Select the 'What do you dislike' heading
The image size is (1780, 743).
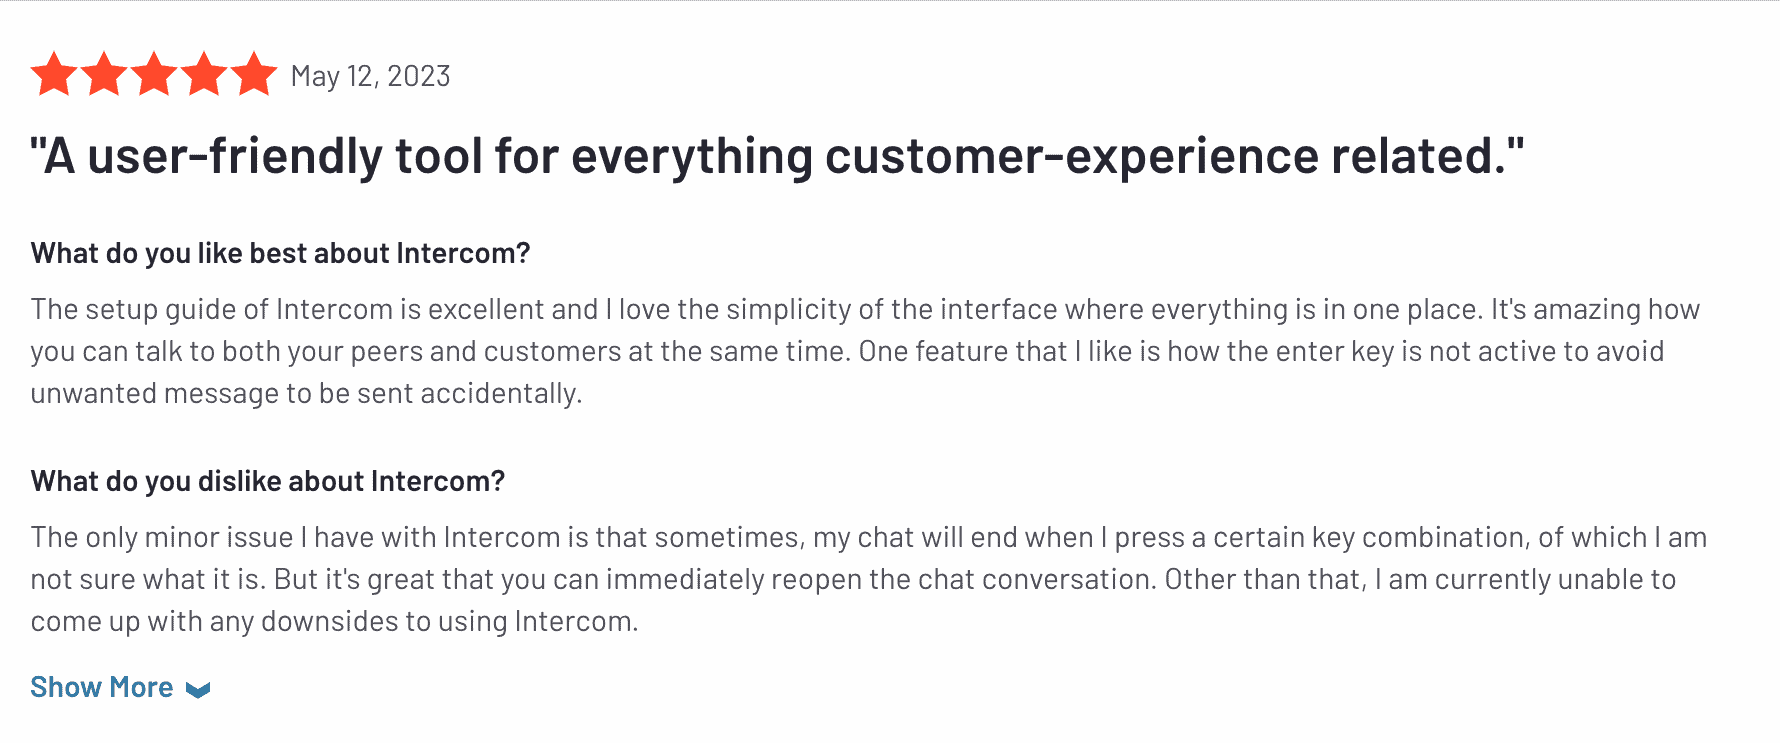point(268,481)
